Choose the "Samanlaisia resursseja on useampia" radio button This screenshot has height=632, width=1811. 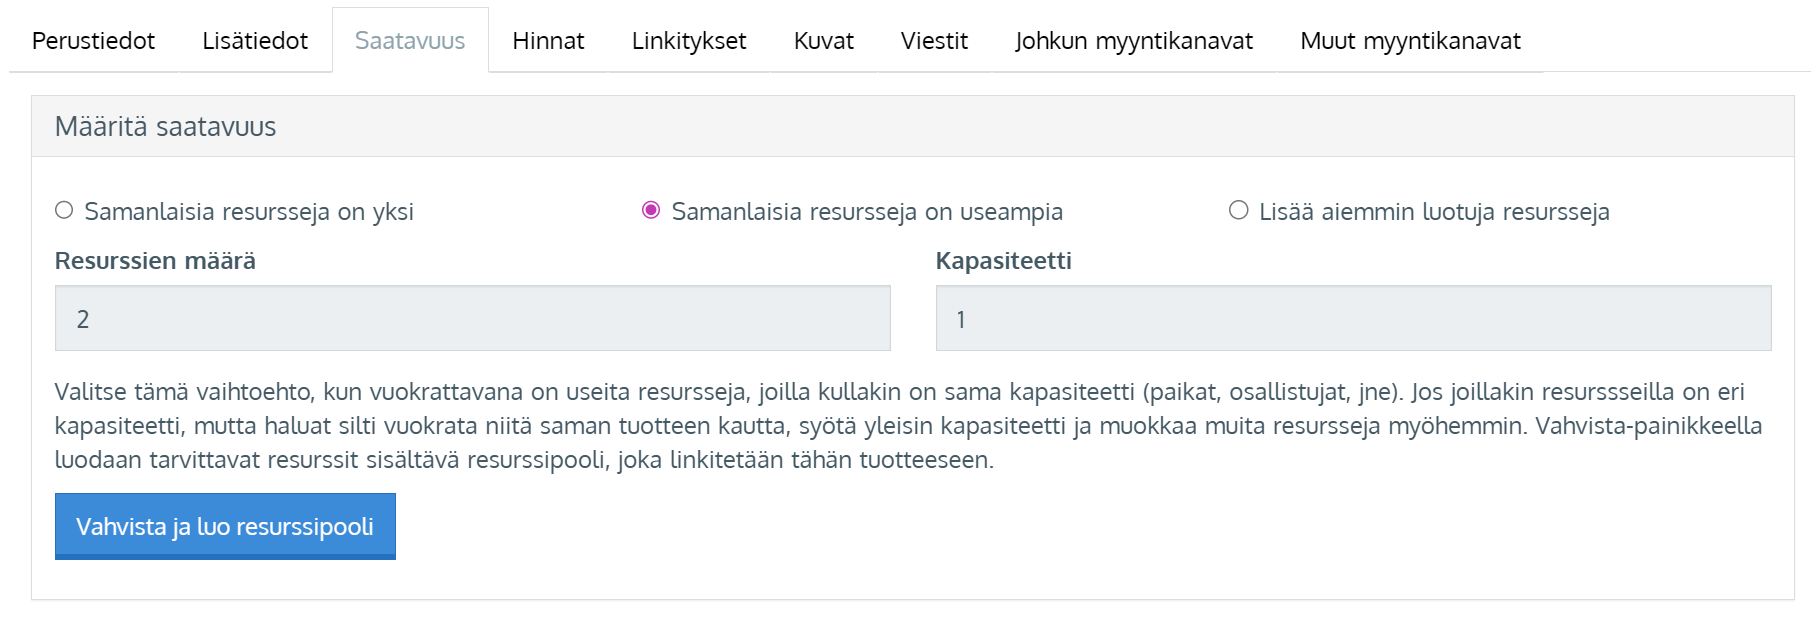coord(651,210)
